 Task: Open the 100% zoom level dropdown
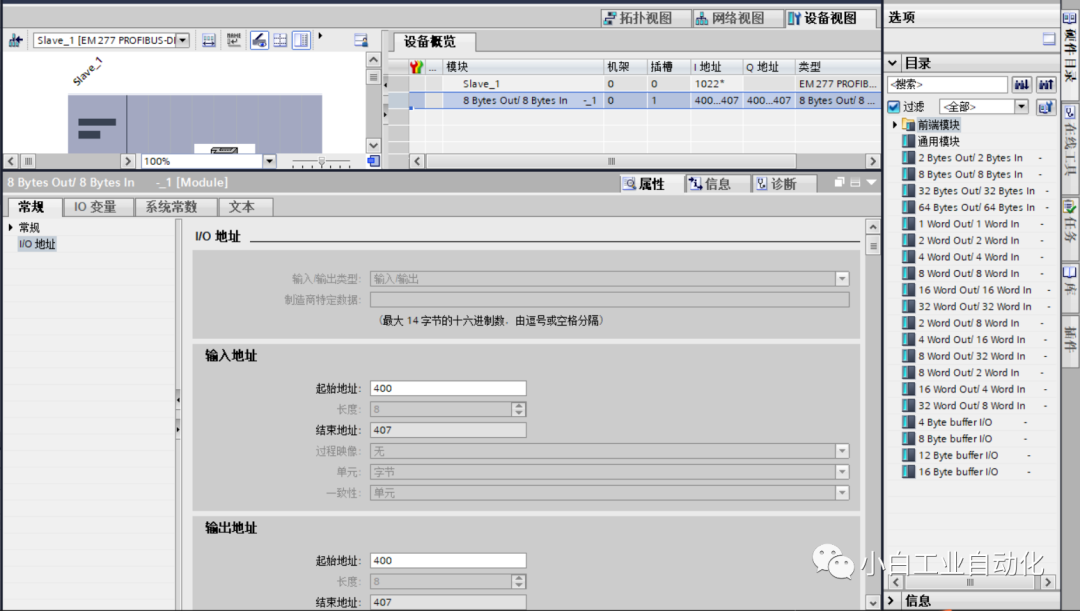[x=269, y=161]
